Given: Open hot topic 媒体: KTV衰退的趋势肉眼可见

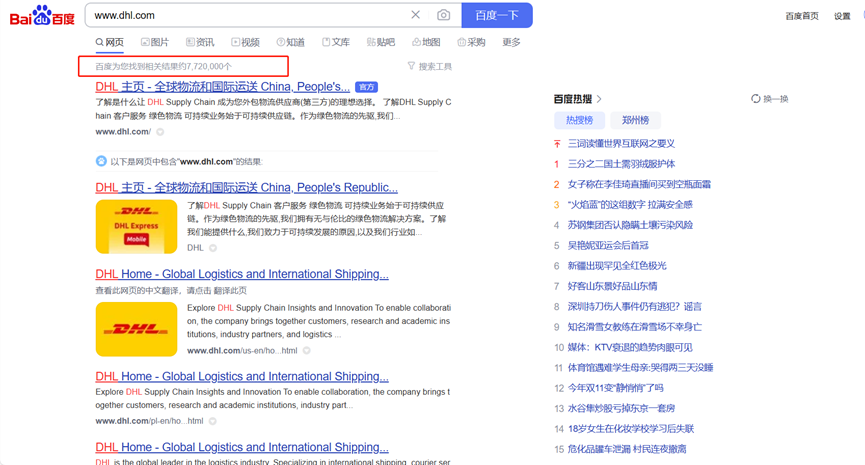Looking at the screenshot, I should tap(630, 348).
